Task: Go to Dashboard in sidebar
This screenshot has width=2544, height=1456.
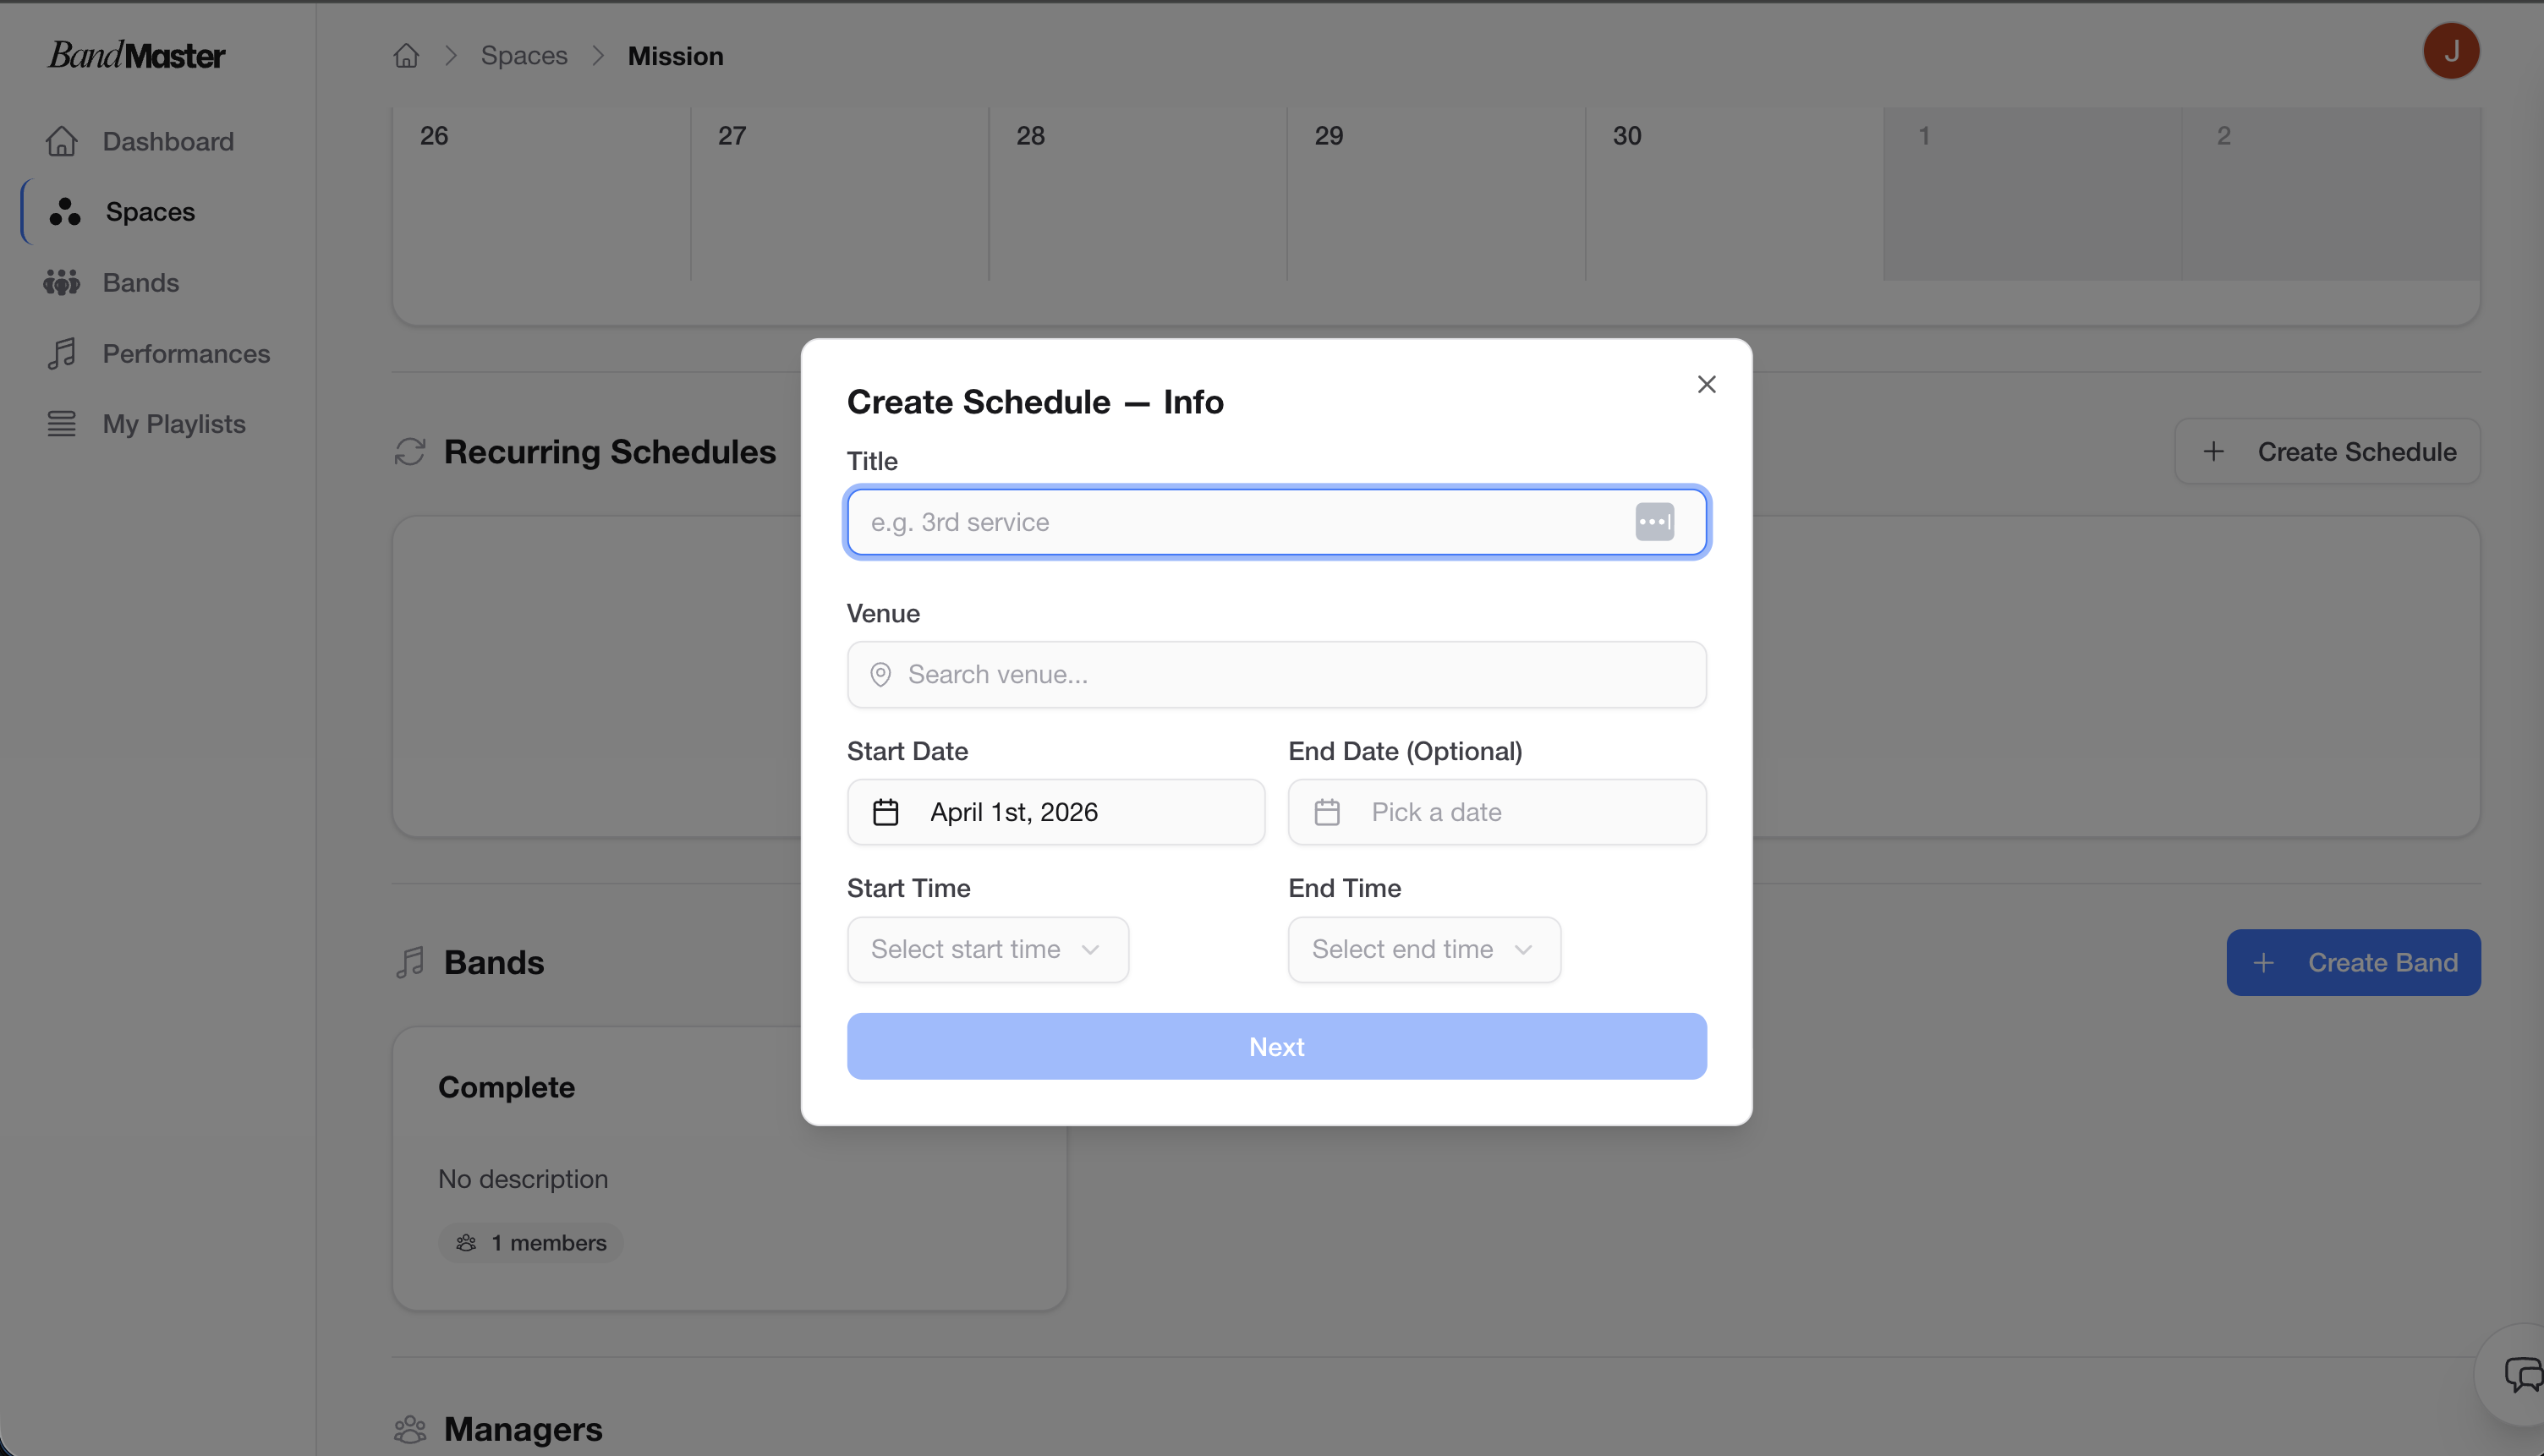Action: (x=168, y=142)
